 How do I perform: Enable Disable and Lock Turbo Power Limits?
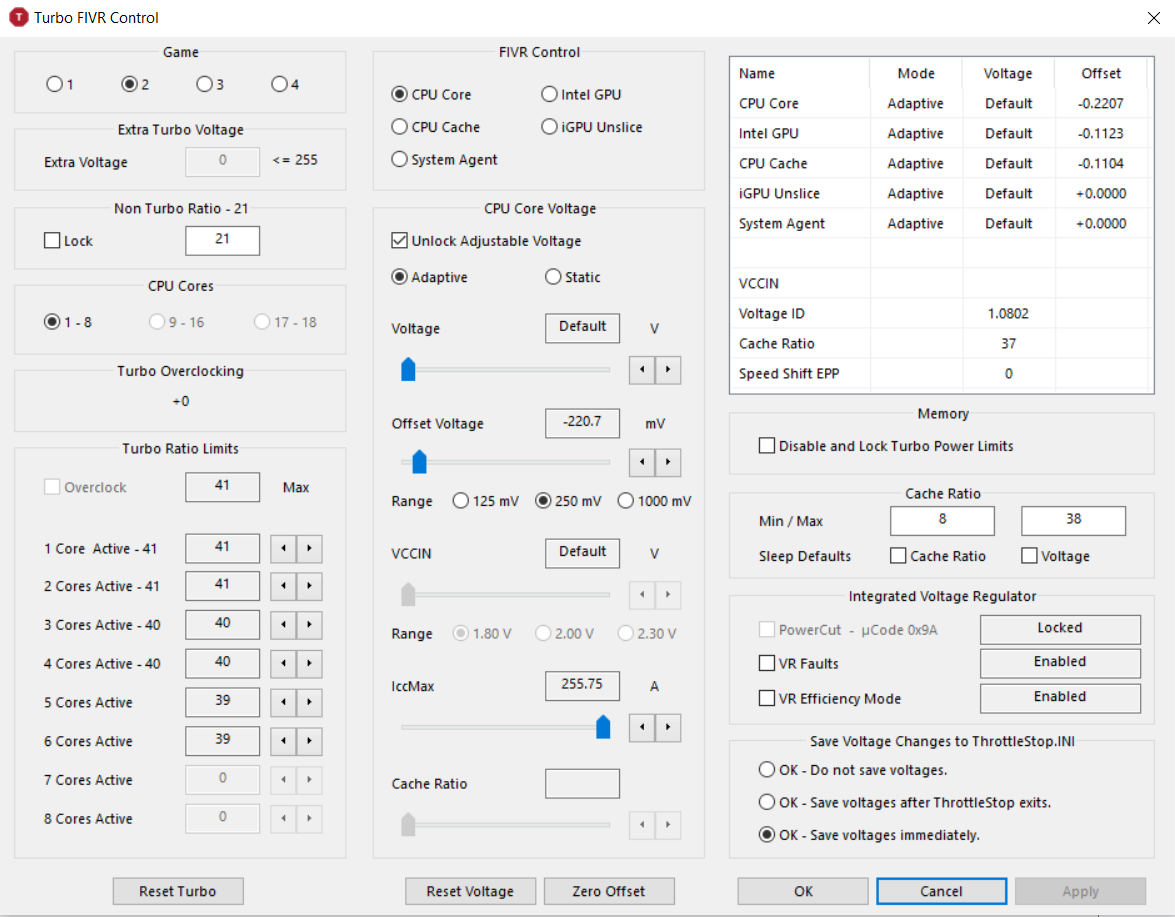[767, 446]
